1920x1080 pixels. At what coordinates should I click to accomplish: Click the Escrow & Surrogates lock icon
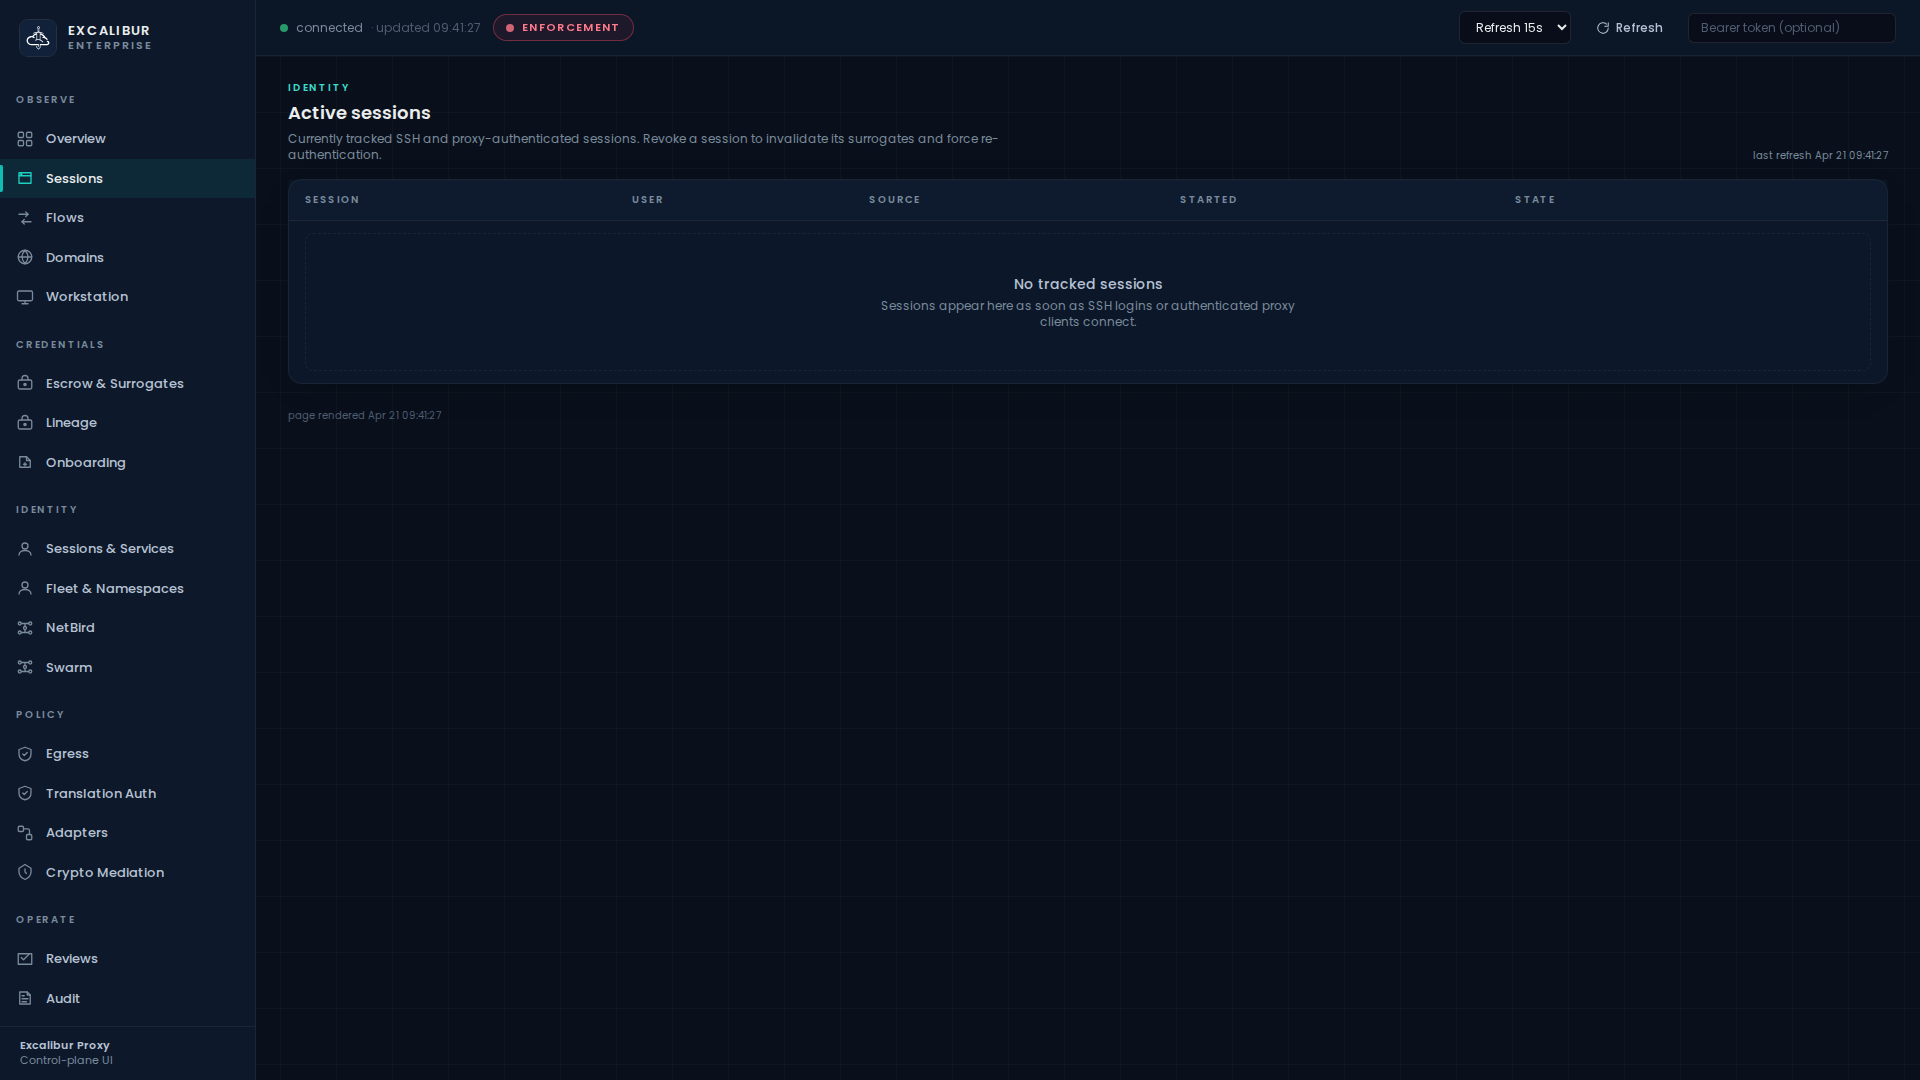(25, 384)
